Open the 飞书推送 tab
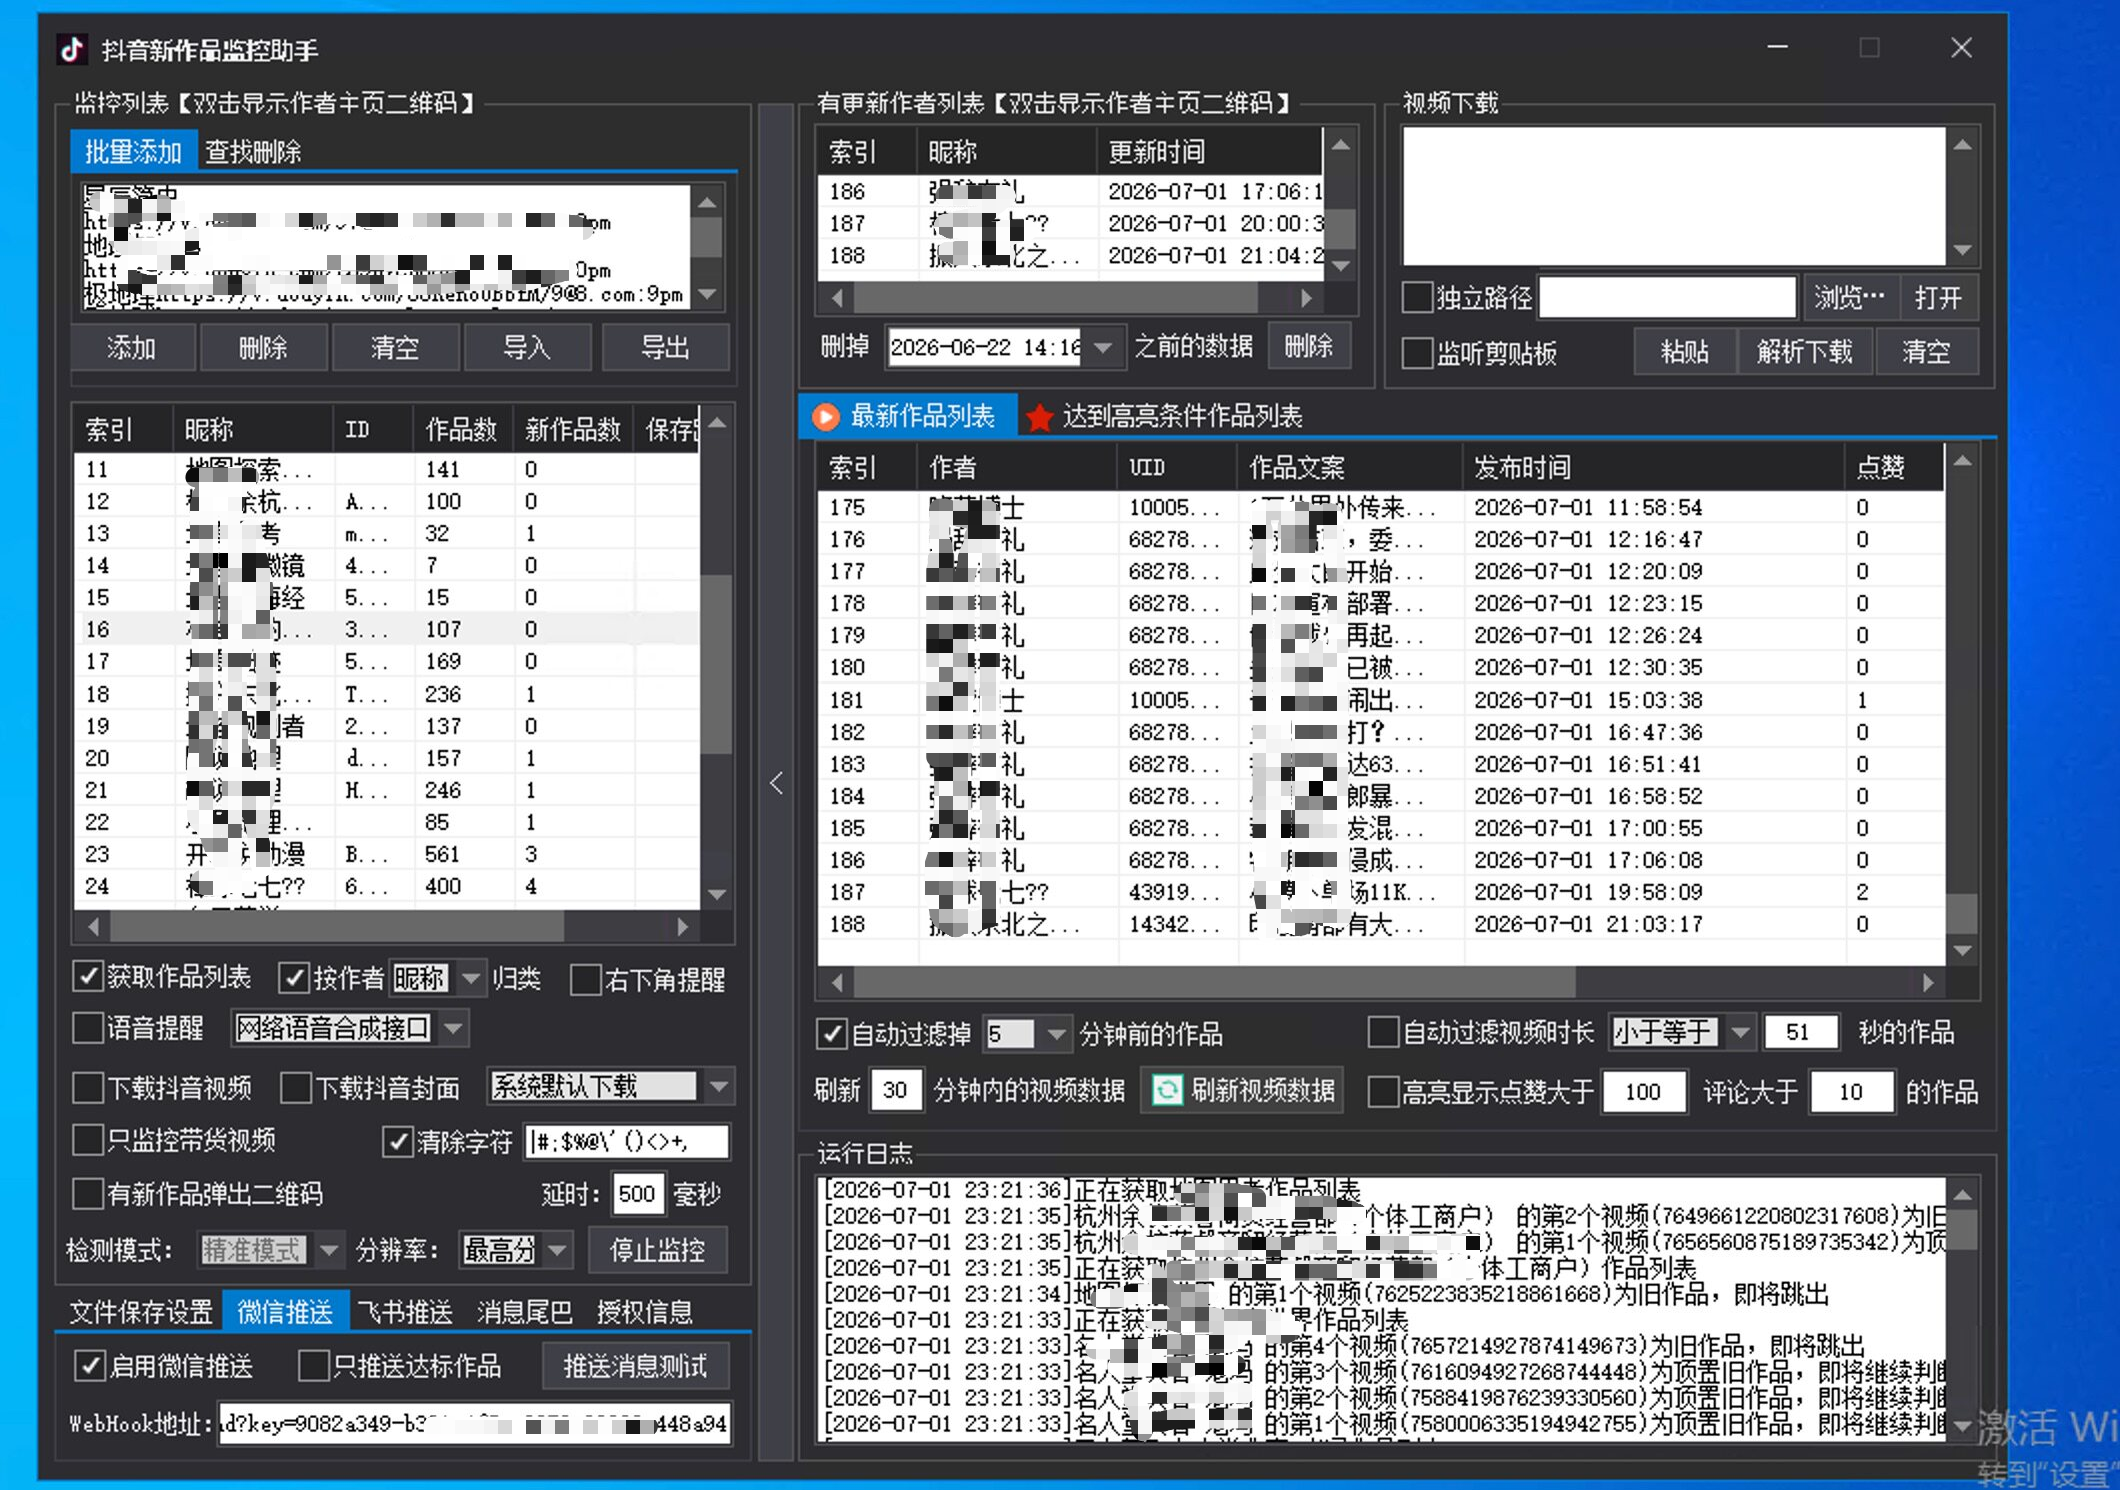This screenshot has height=1490, width=2120. [x=405, y=1311]
